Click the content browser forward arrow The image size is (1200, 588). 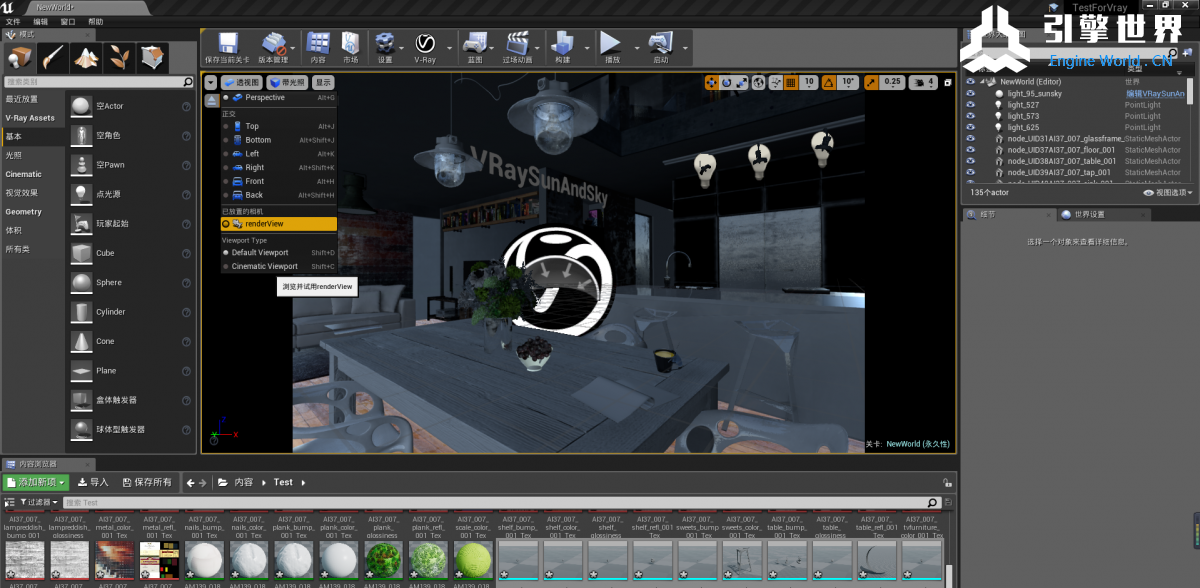pos(204,482)
